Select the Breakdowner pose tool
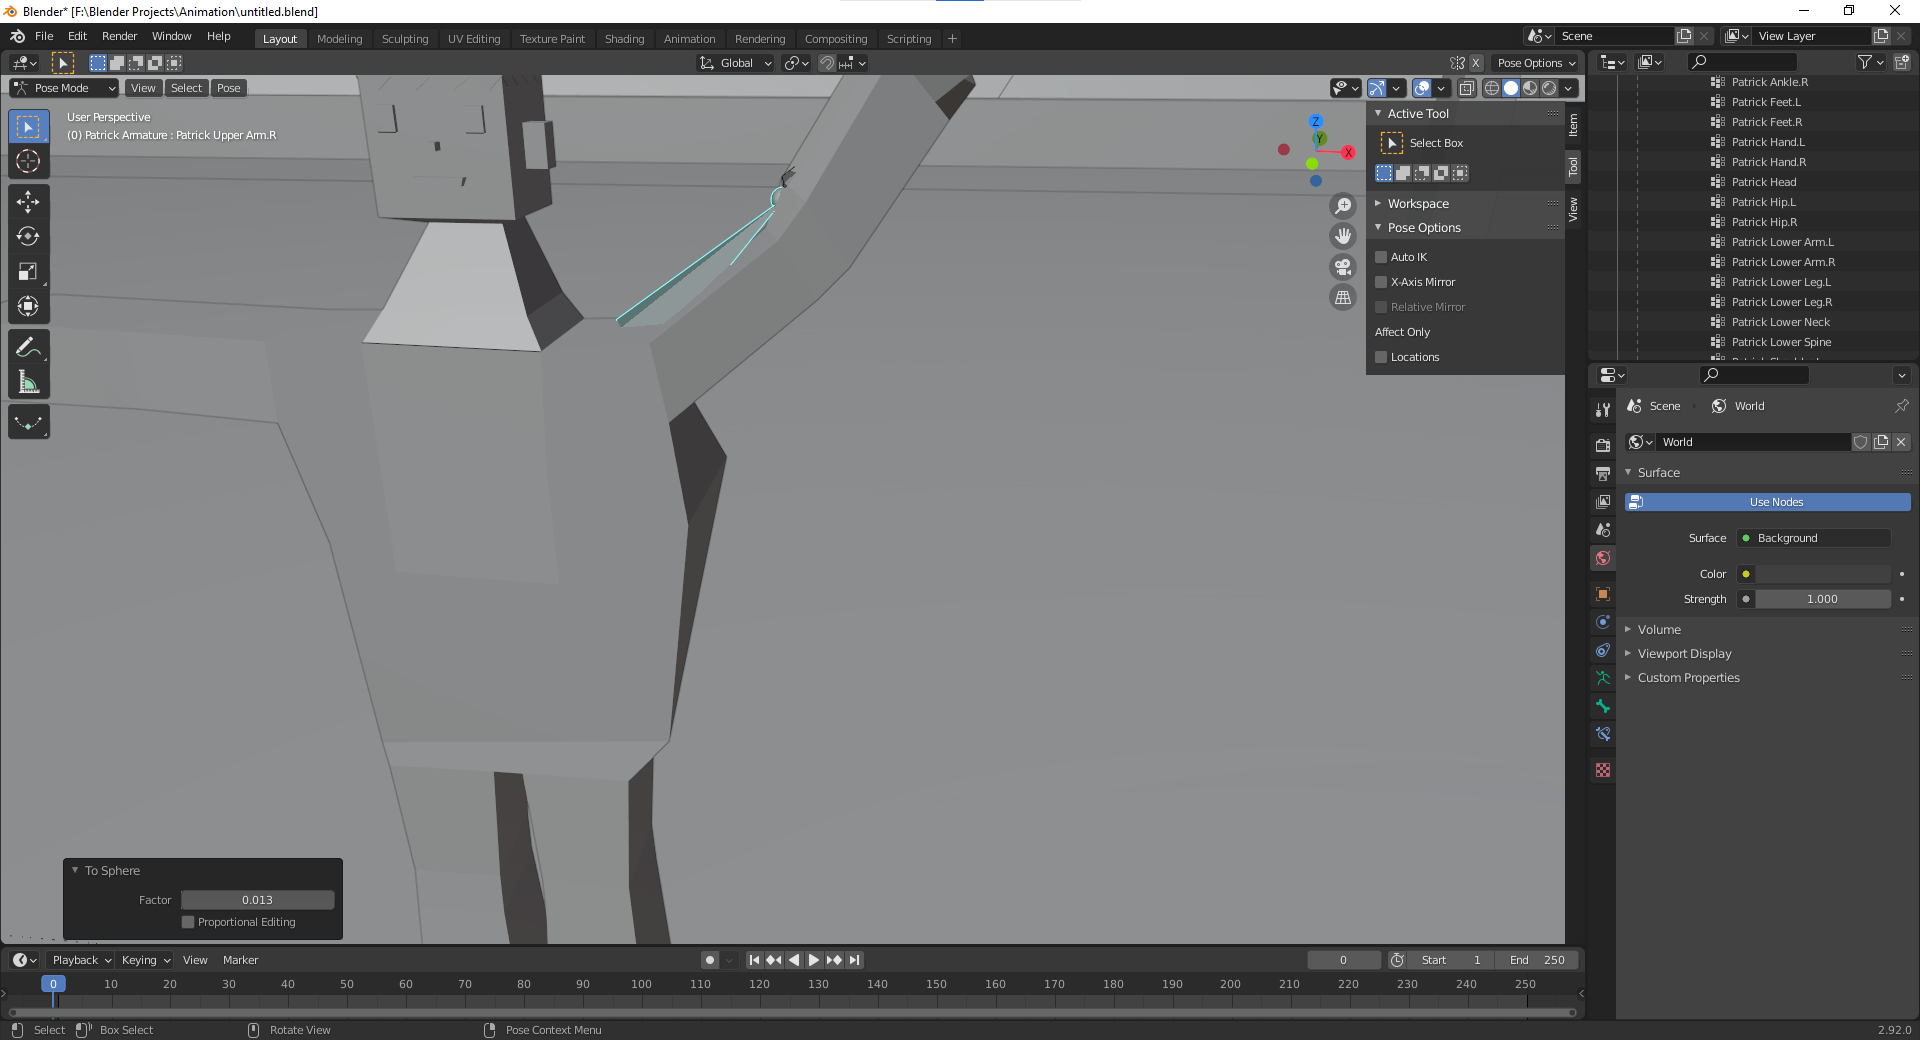 click(x=28, y=422)
